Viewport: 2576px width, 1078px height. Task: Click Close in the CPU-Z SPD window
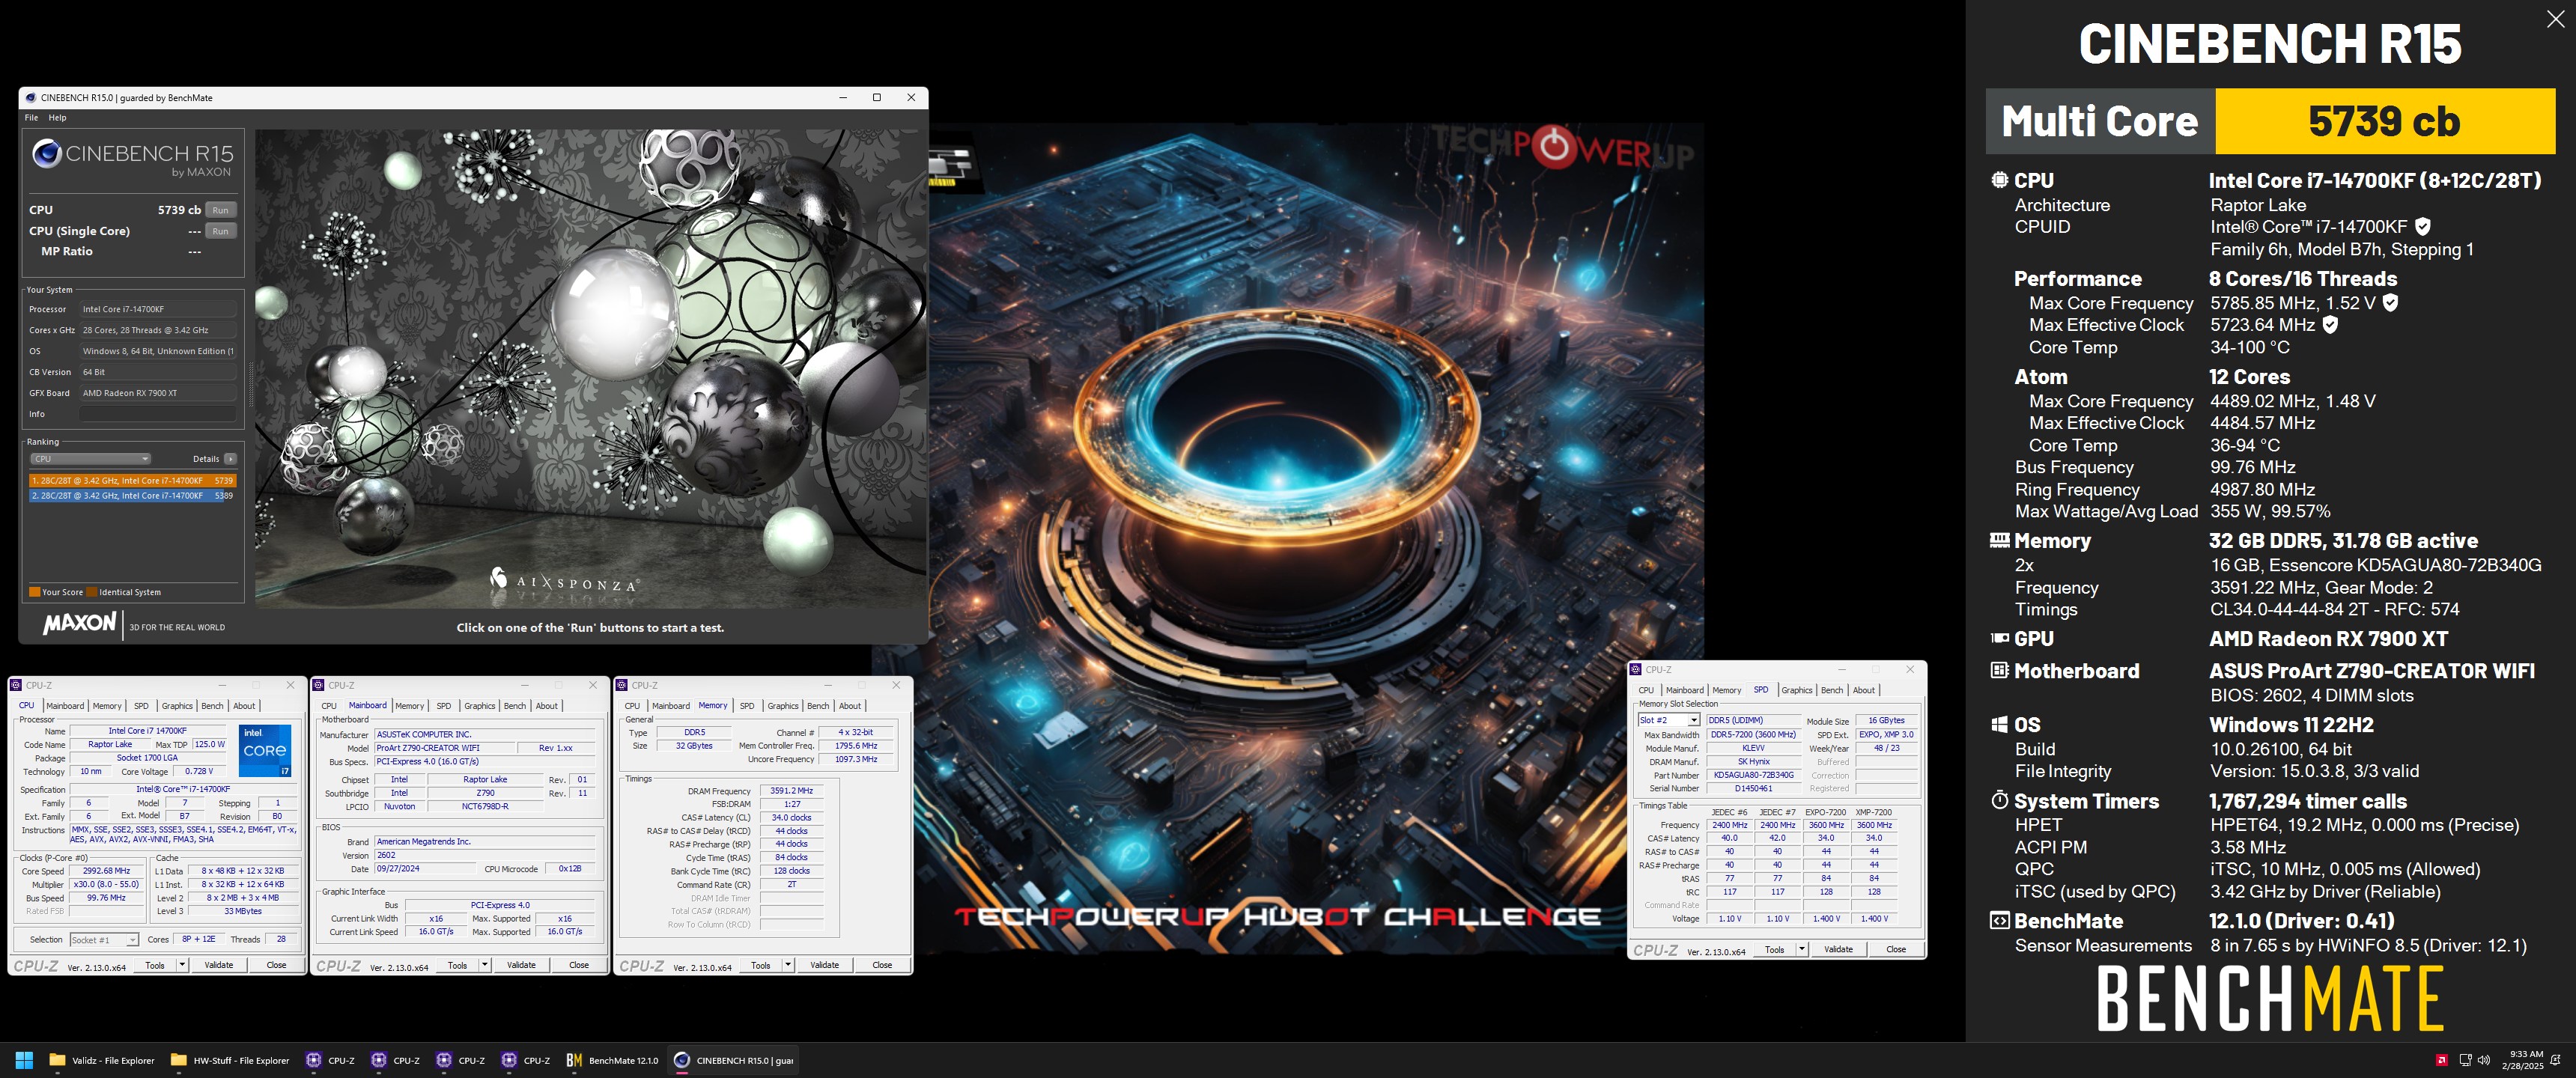click(1895, 949)
